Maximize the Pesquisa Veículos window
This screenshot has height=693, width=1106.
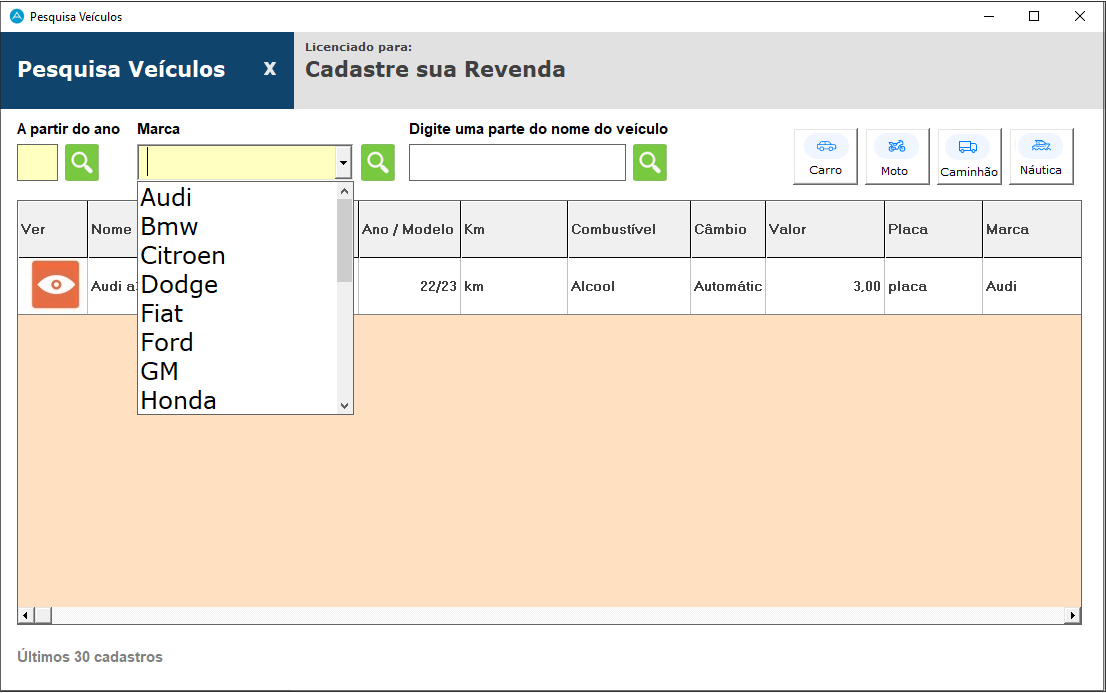click(x=1034, y=16)
